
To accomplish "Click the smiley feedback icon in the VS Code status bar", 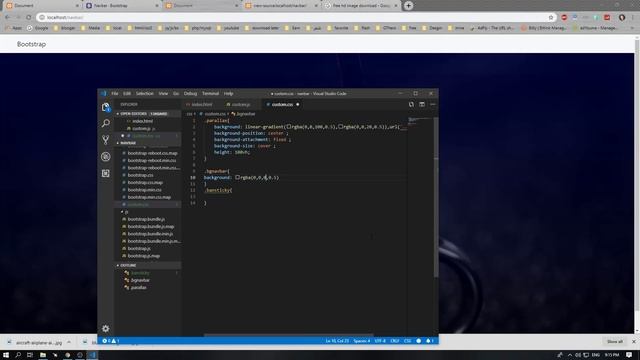I will pos(418,341).
